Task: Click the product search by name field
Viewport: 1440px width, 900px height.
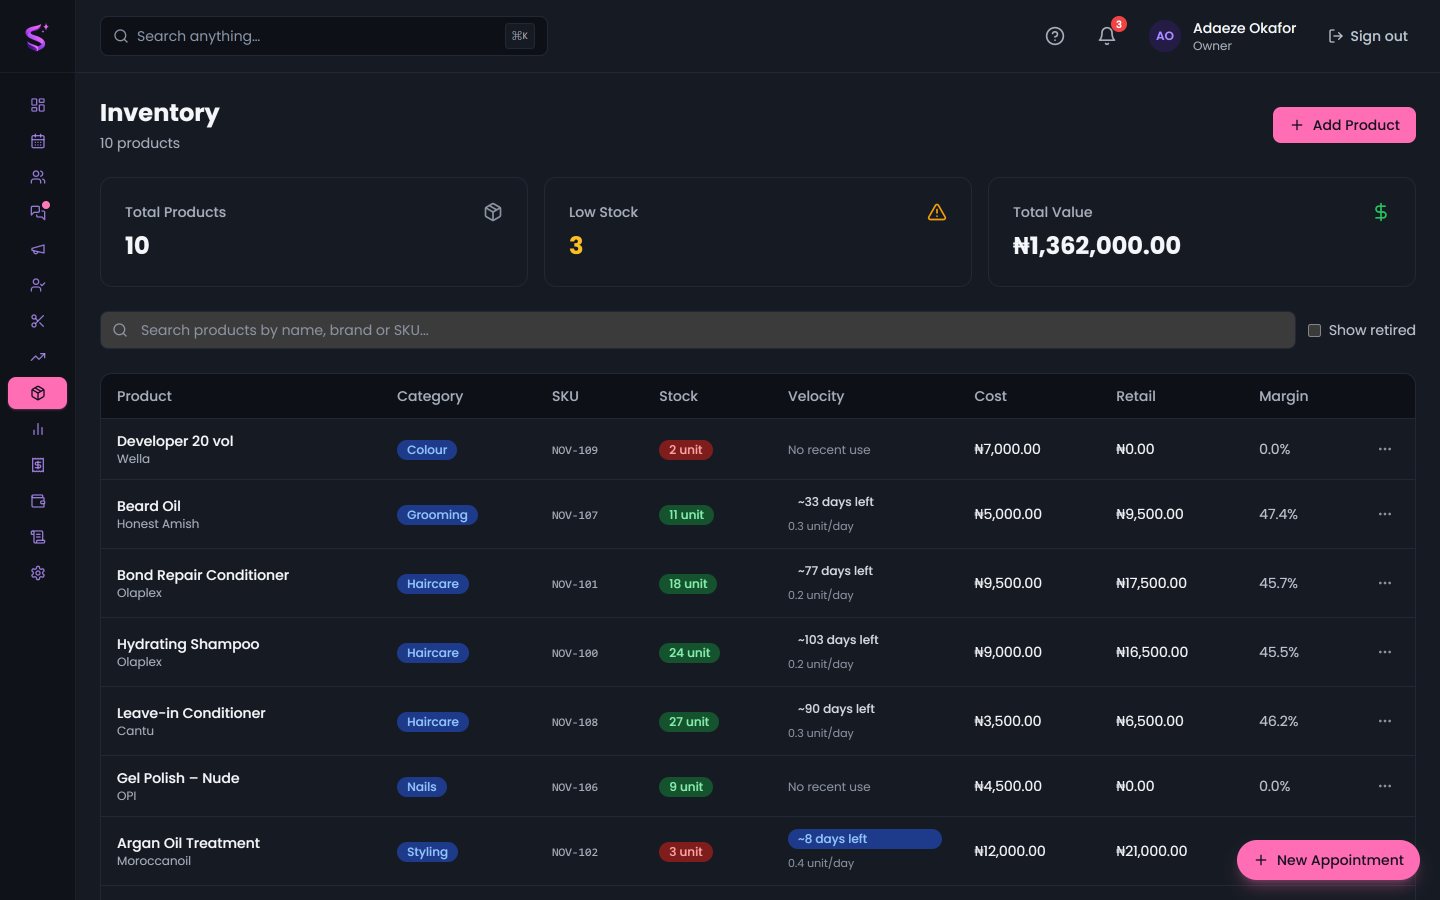Action: 697,330
